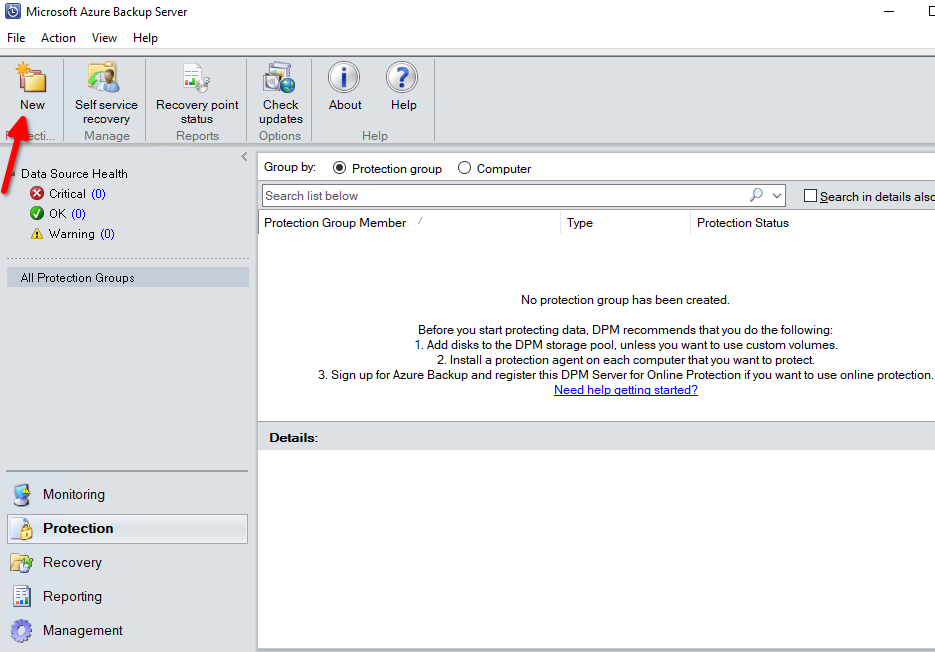Filter by OK (0) health

tap(67, 214)
